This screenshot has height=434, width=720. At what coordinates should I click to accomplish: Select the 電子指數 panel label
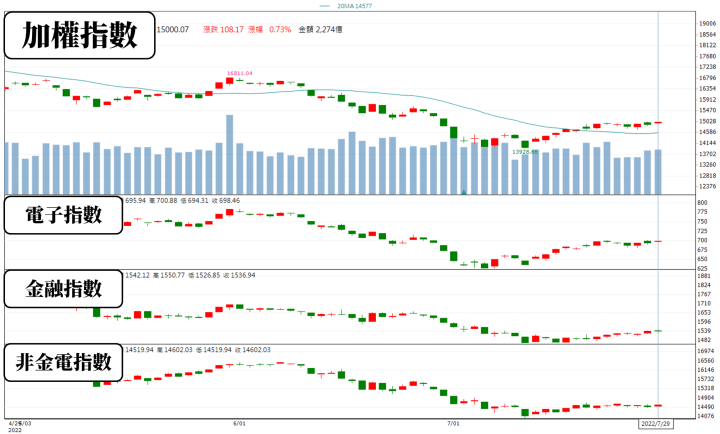click(x=65, y=216)
